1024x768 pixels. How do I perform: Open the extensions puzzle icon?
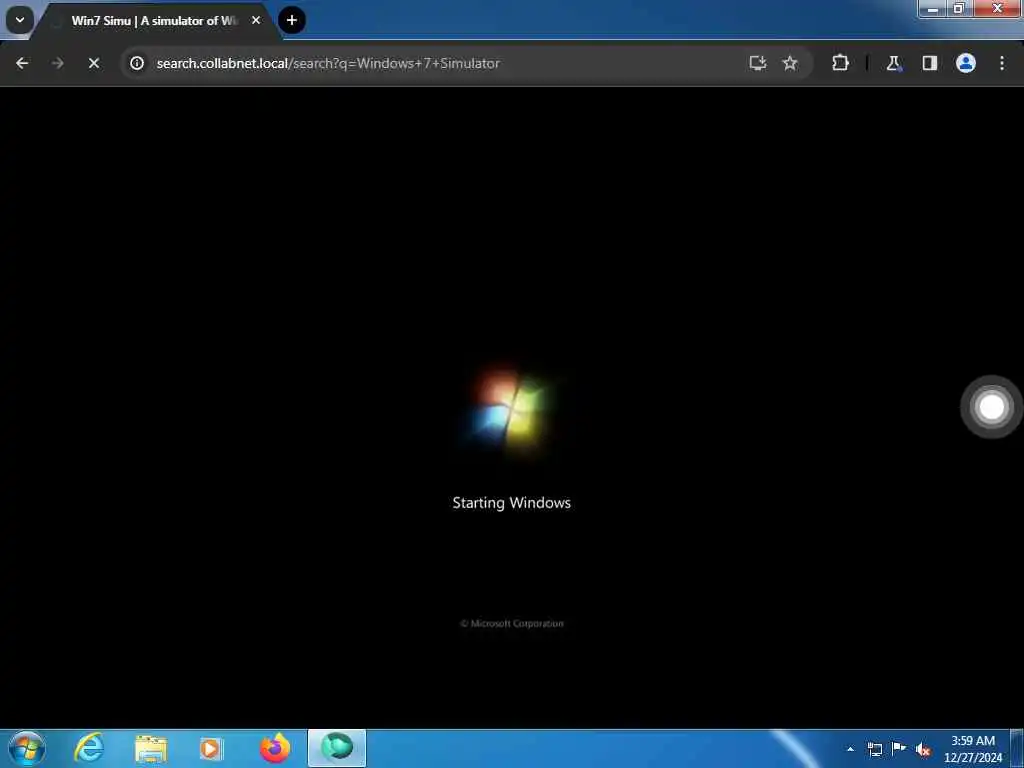840,63
